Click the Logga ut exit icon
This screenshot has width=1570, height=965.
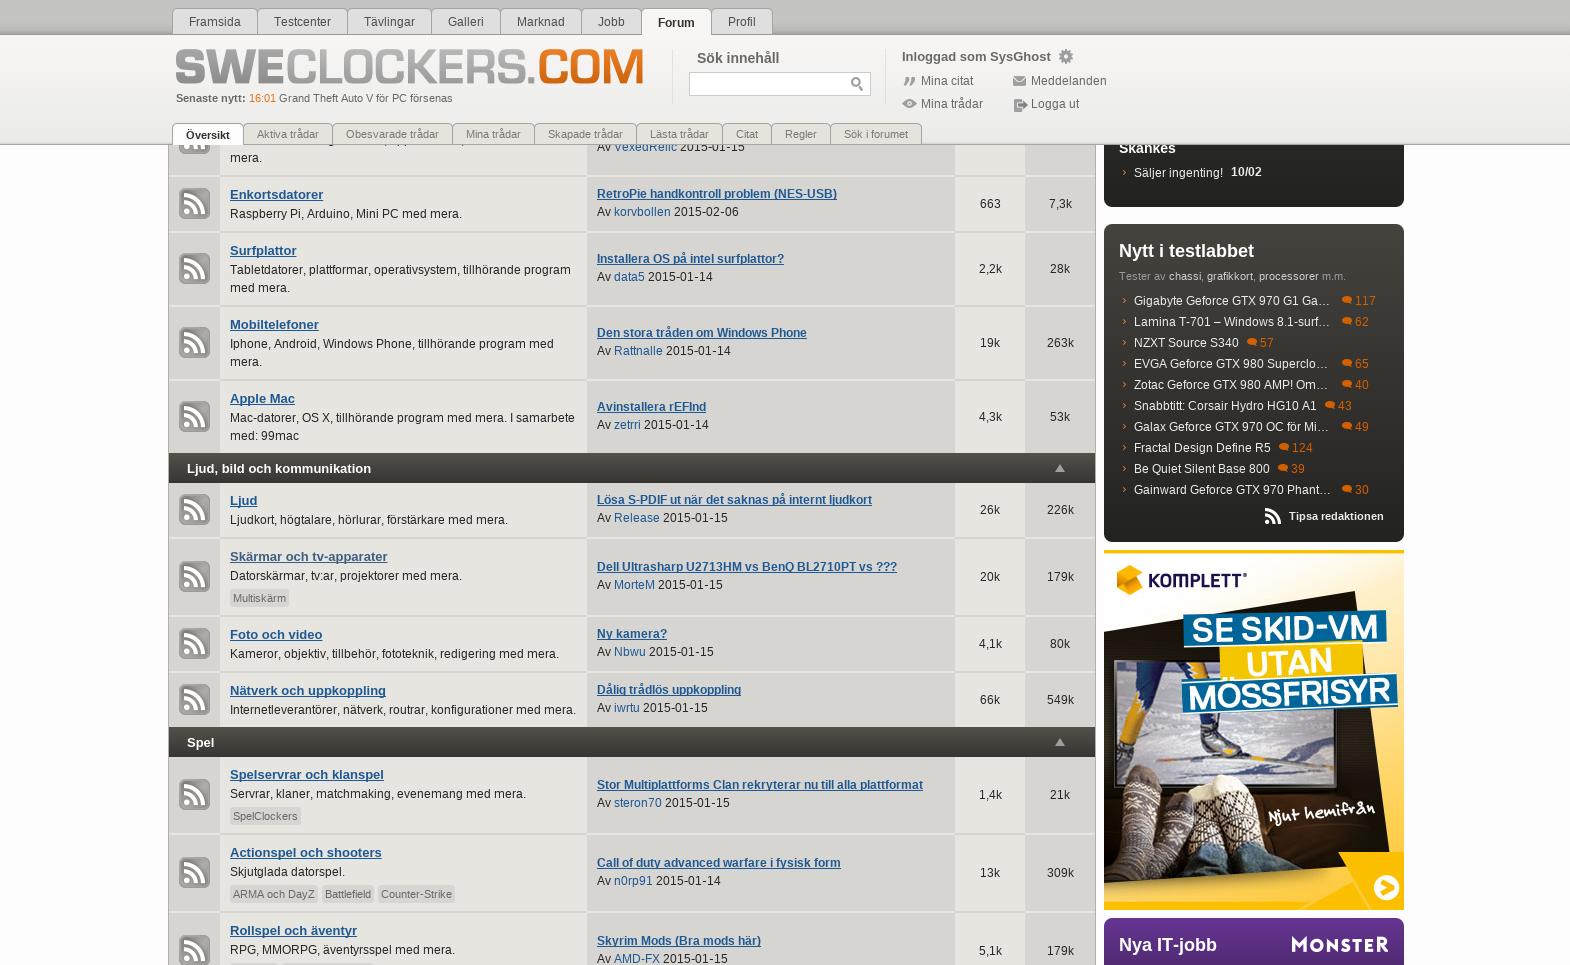[x=1020, y=104]
